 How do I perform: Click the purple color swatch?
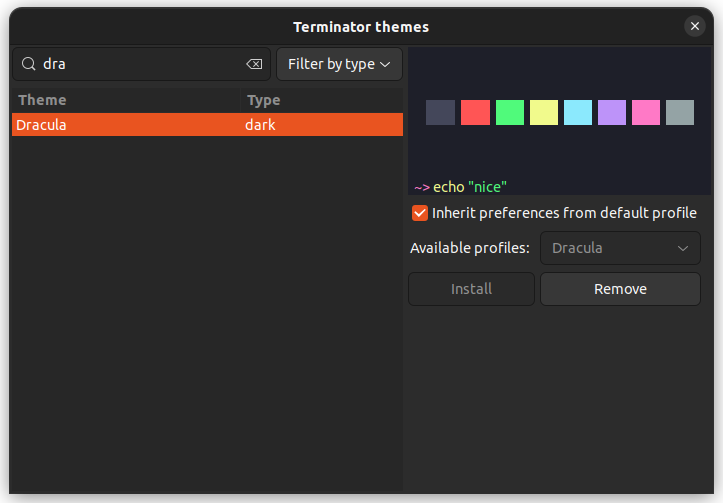coord(612,112)
